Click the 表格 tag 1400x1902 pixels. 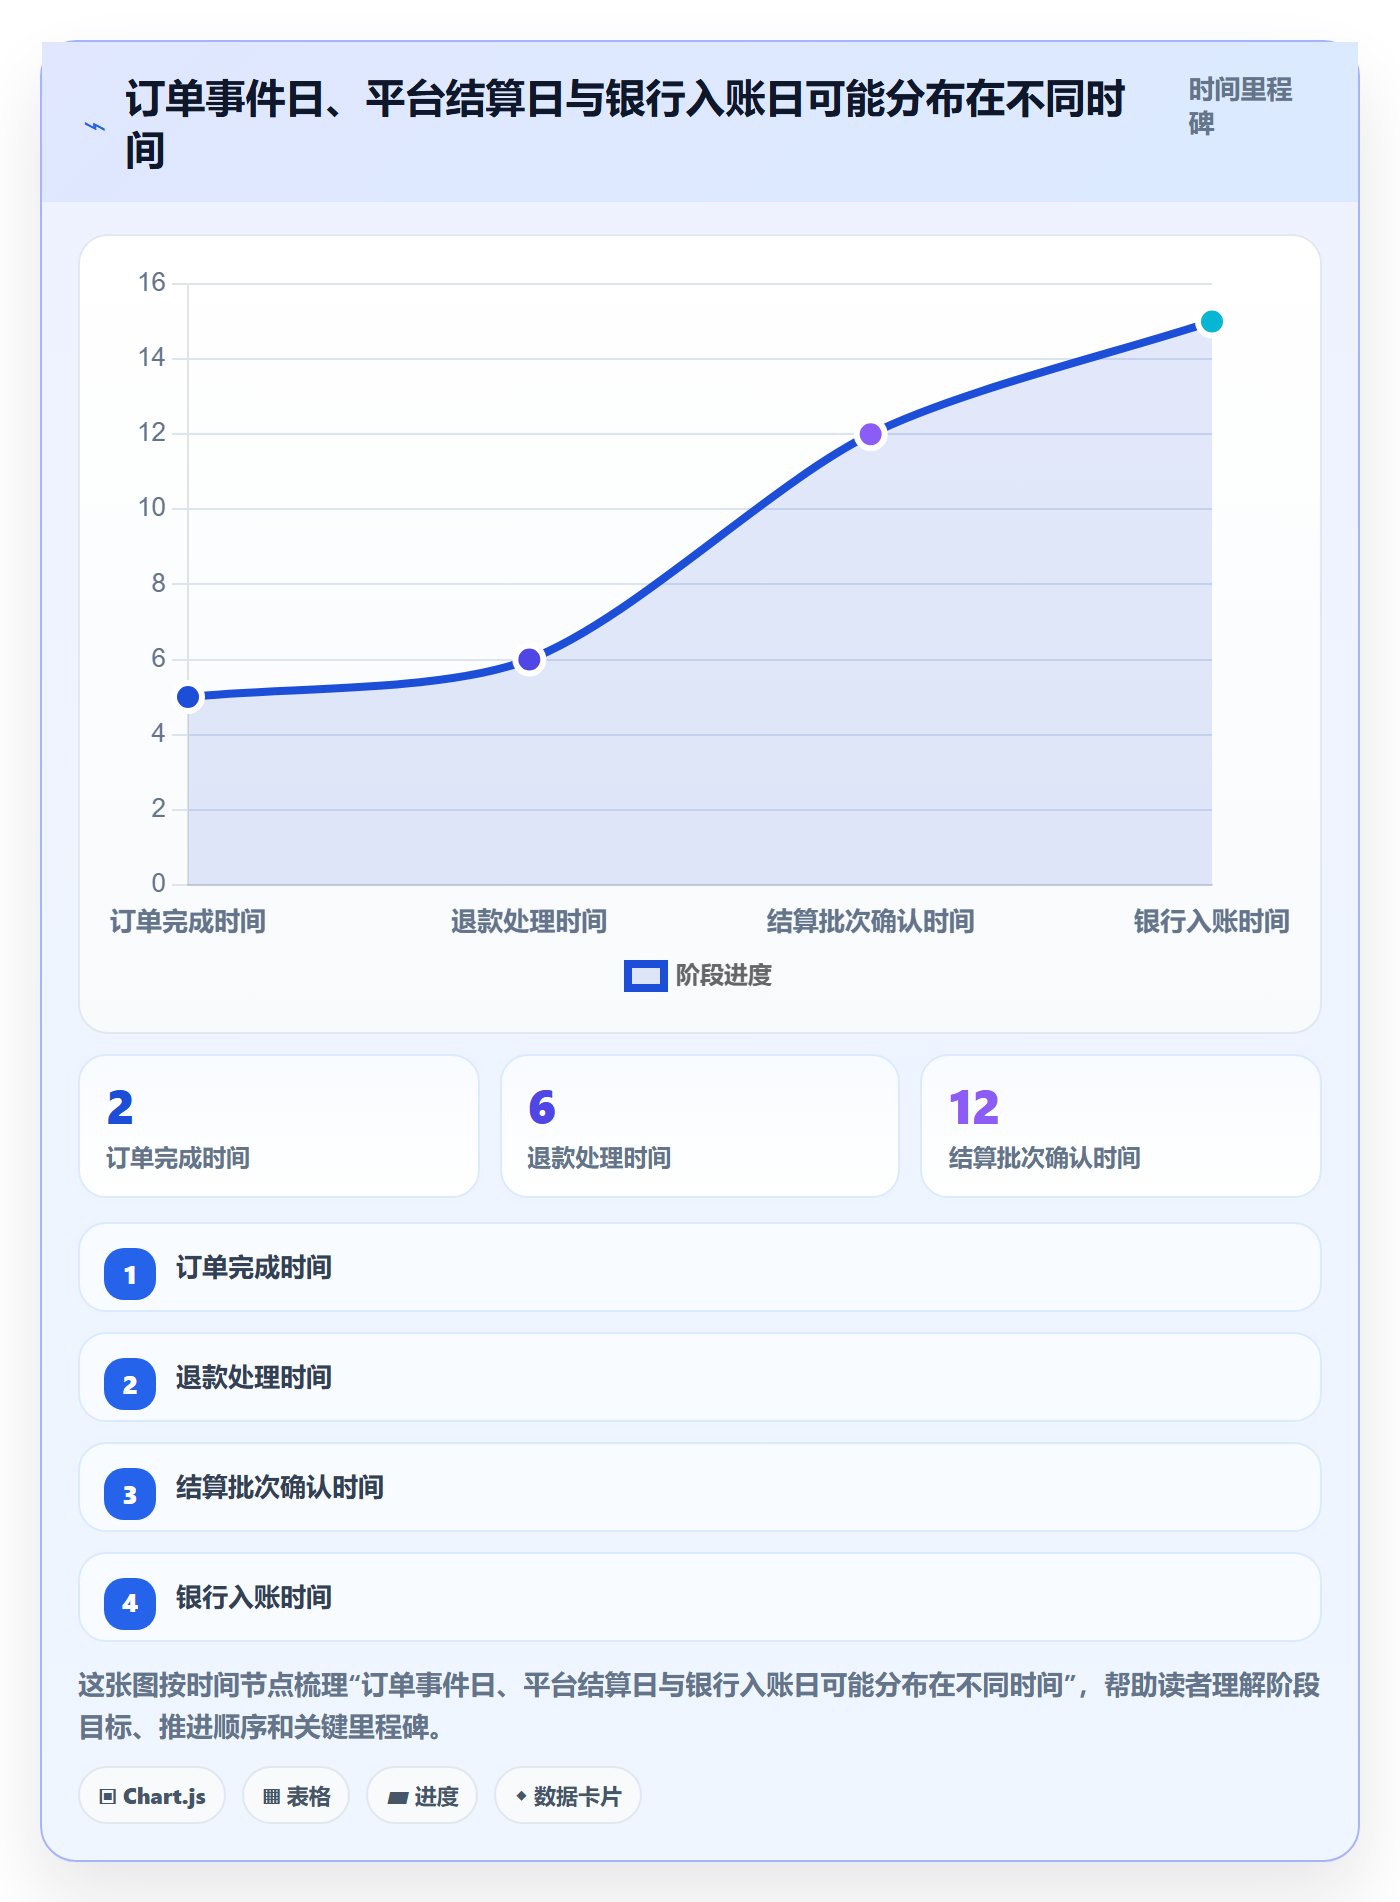(296, 1796)
